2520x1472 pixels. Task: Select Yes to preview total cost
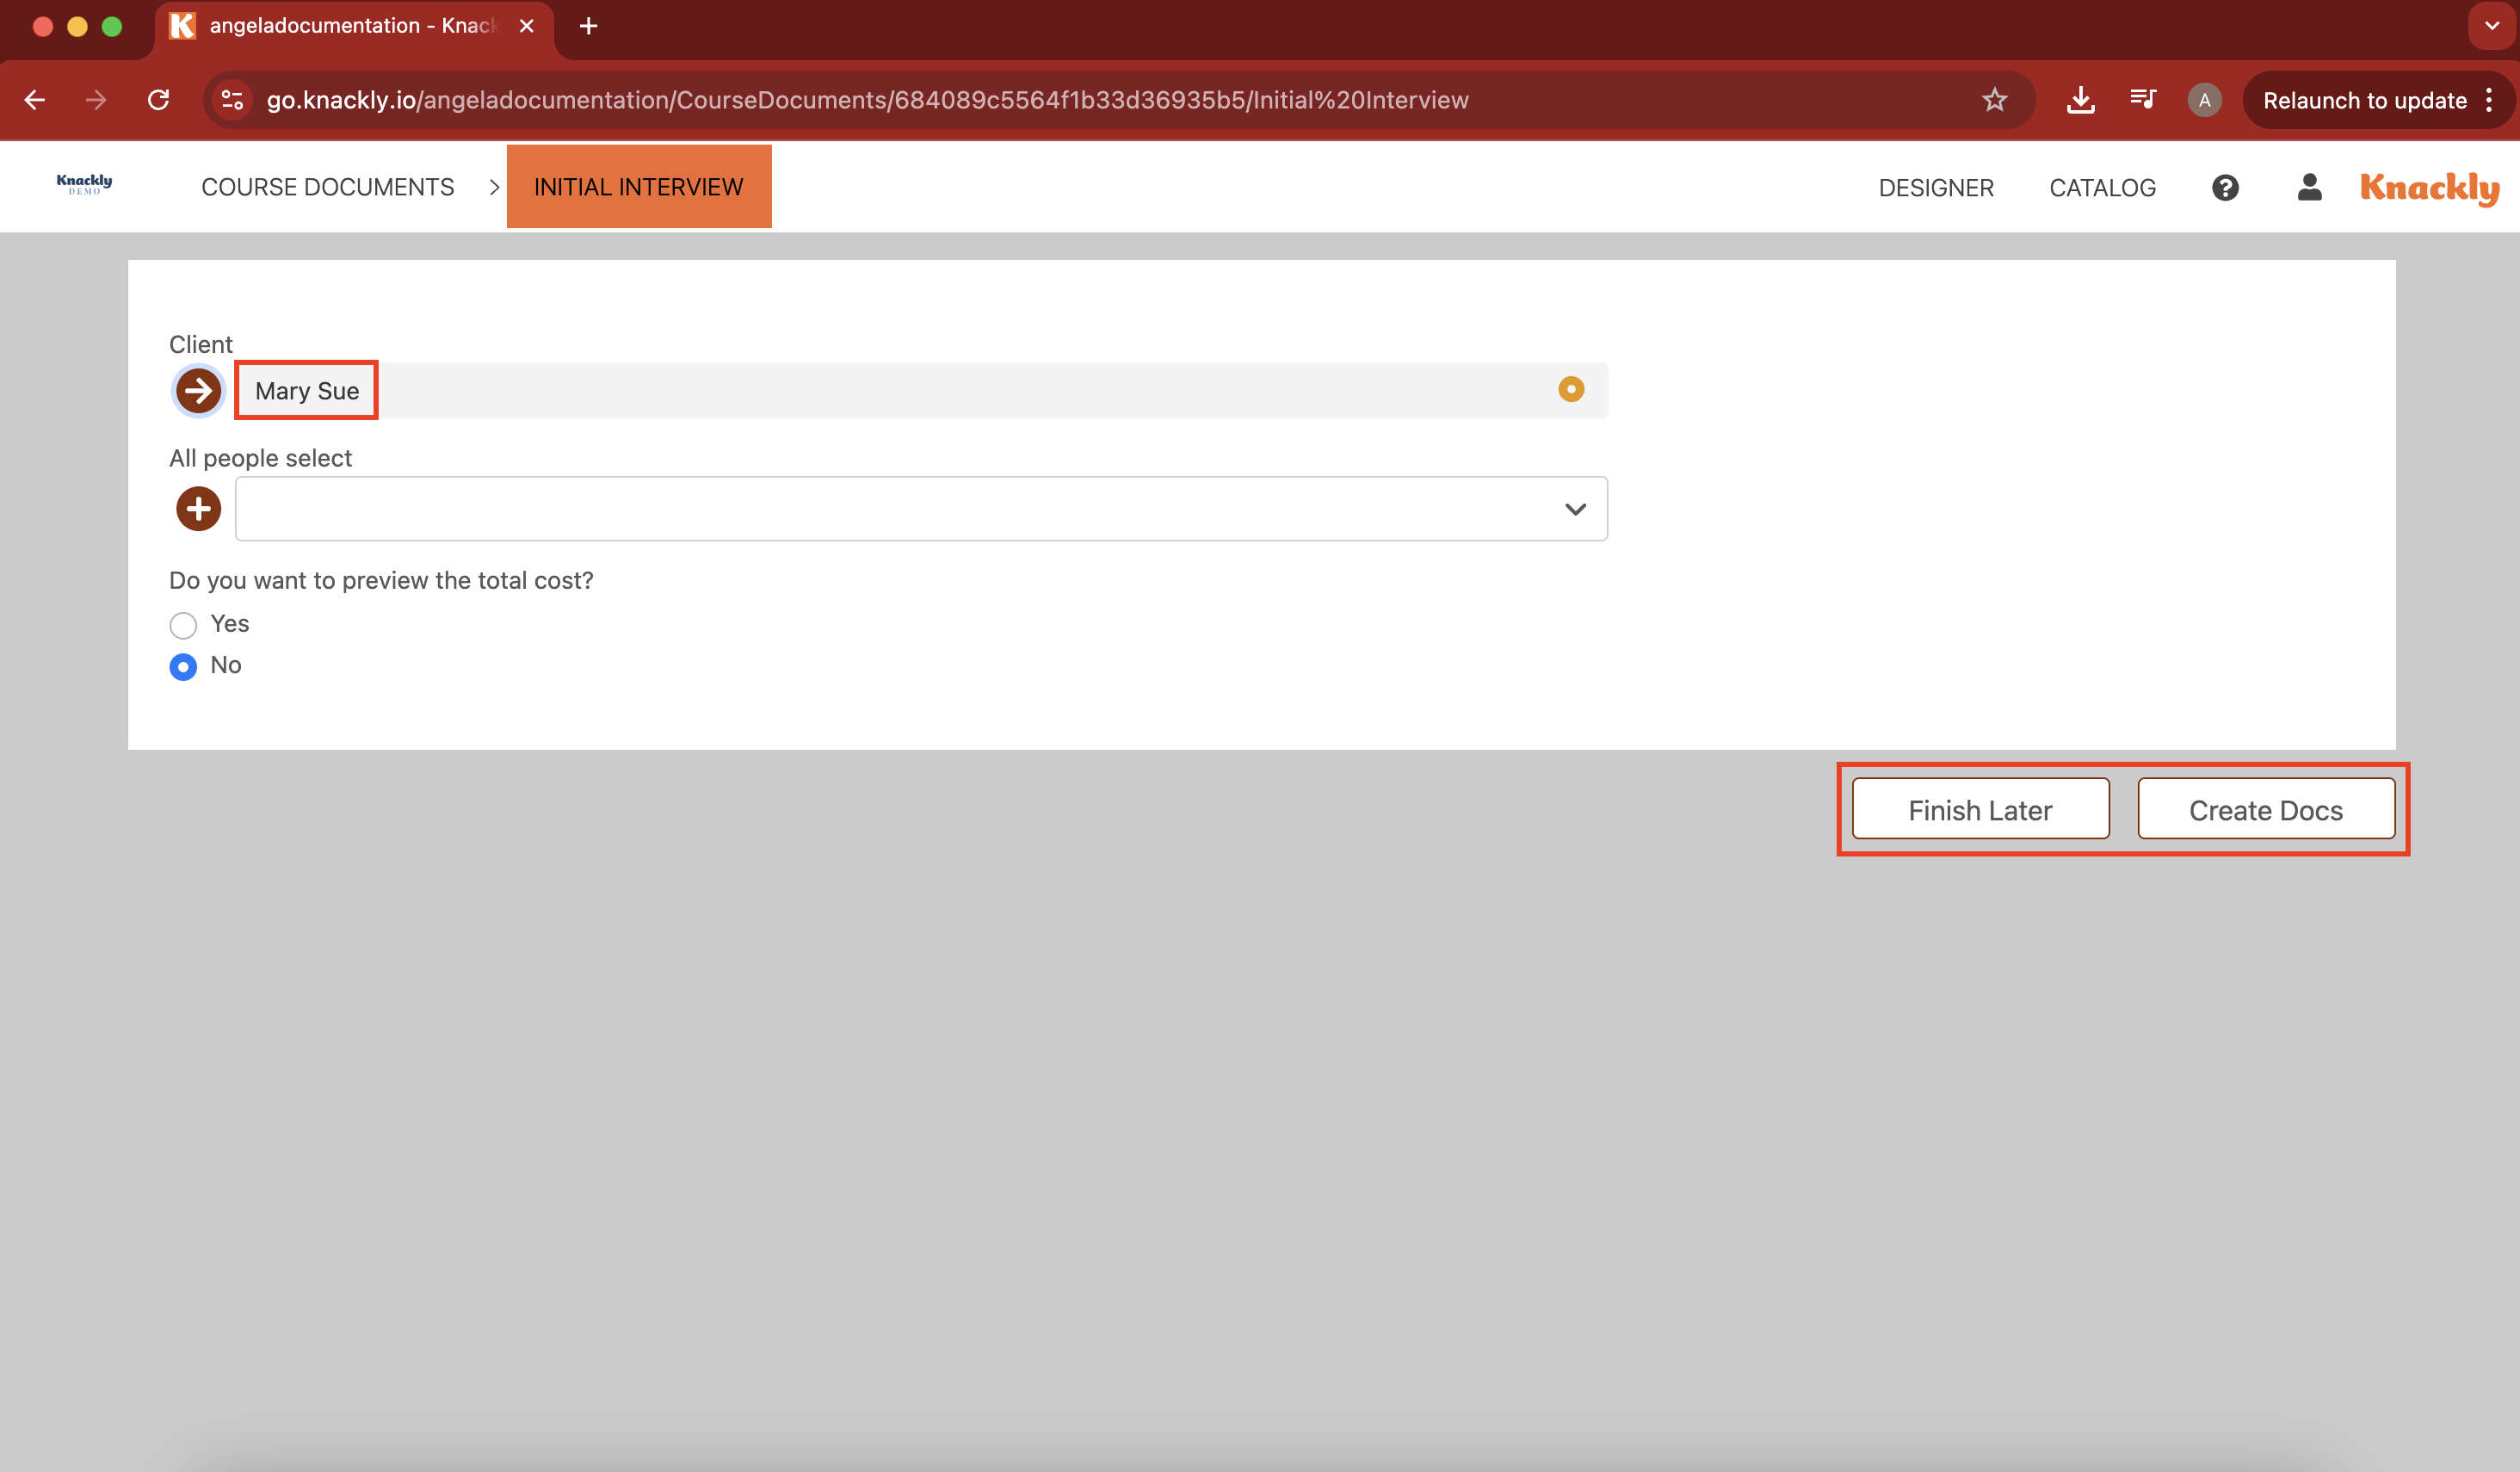click(x=183, y=625)
